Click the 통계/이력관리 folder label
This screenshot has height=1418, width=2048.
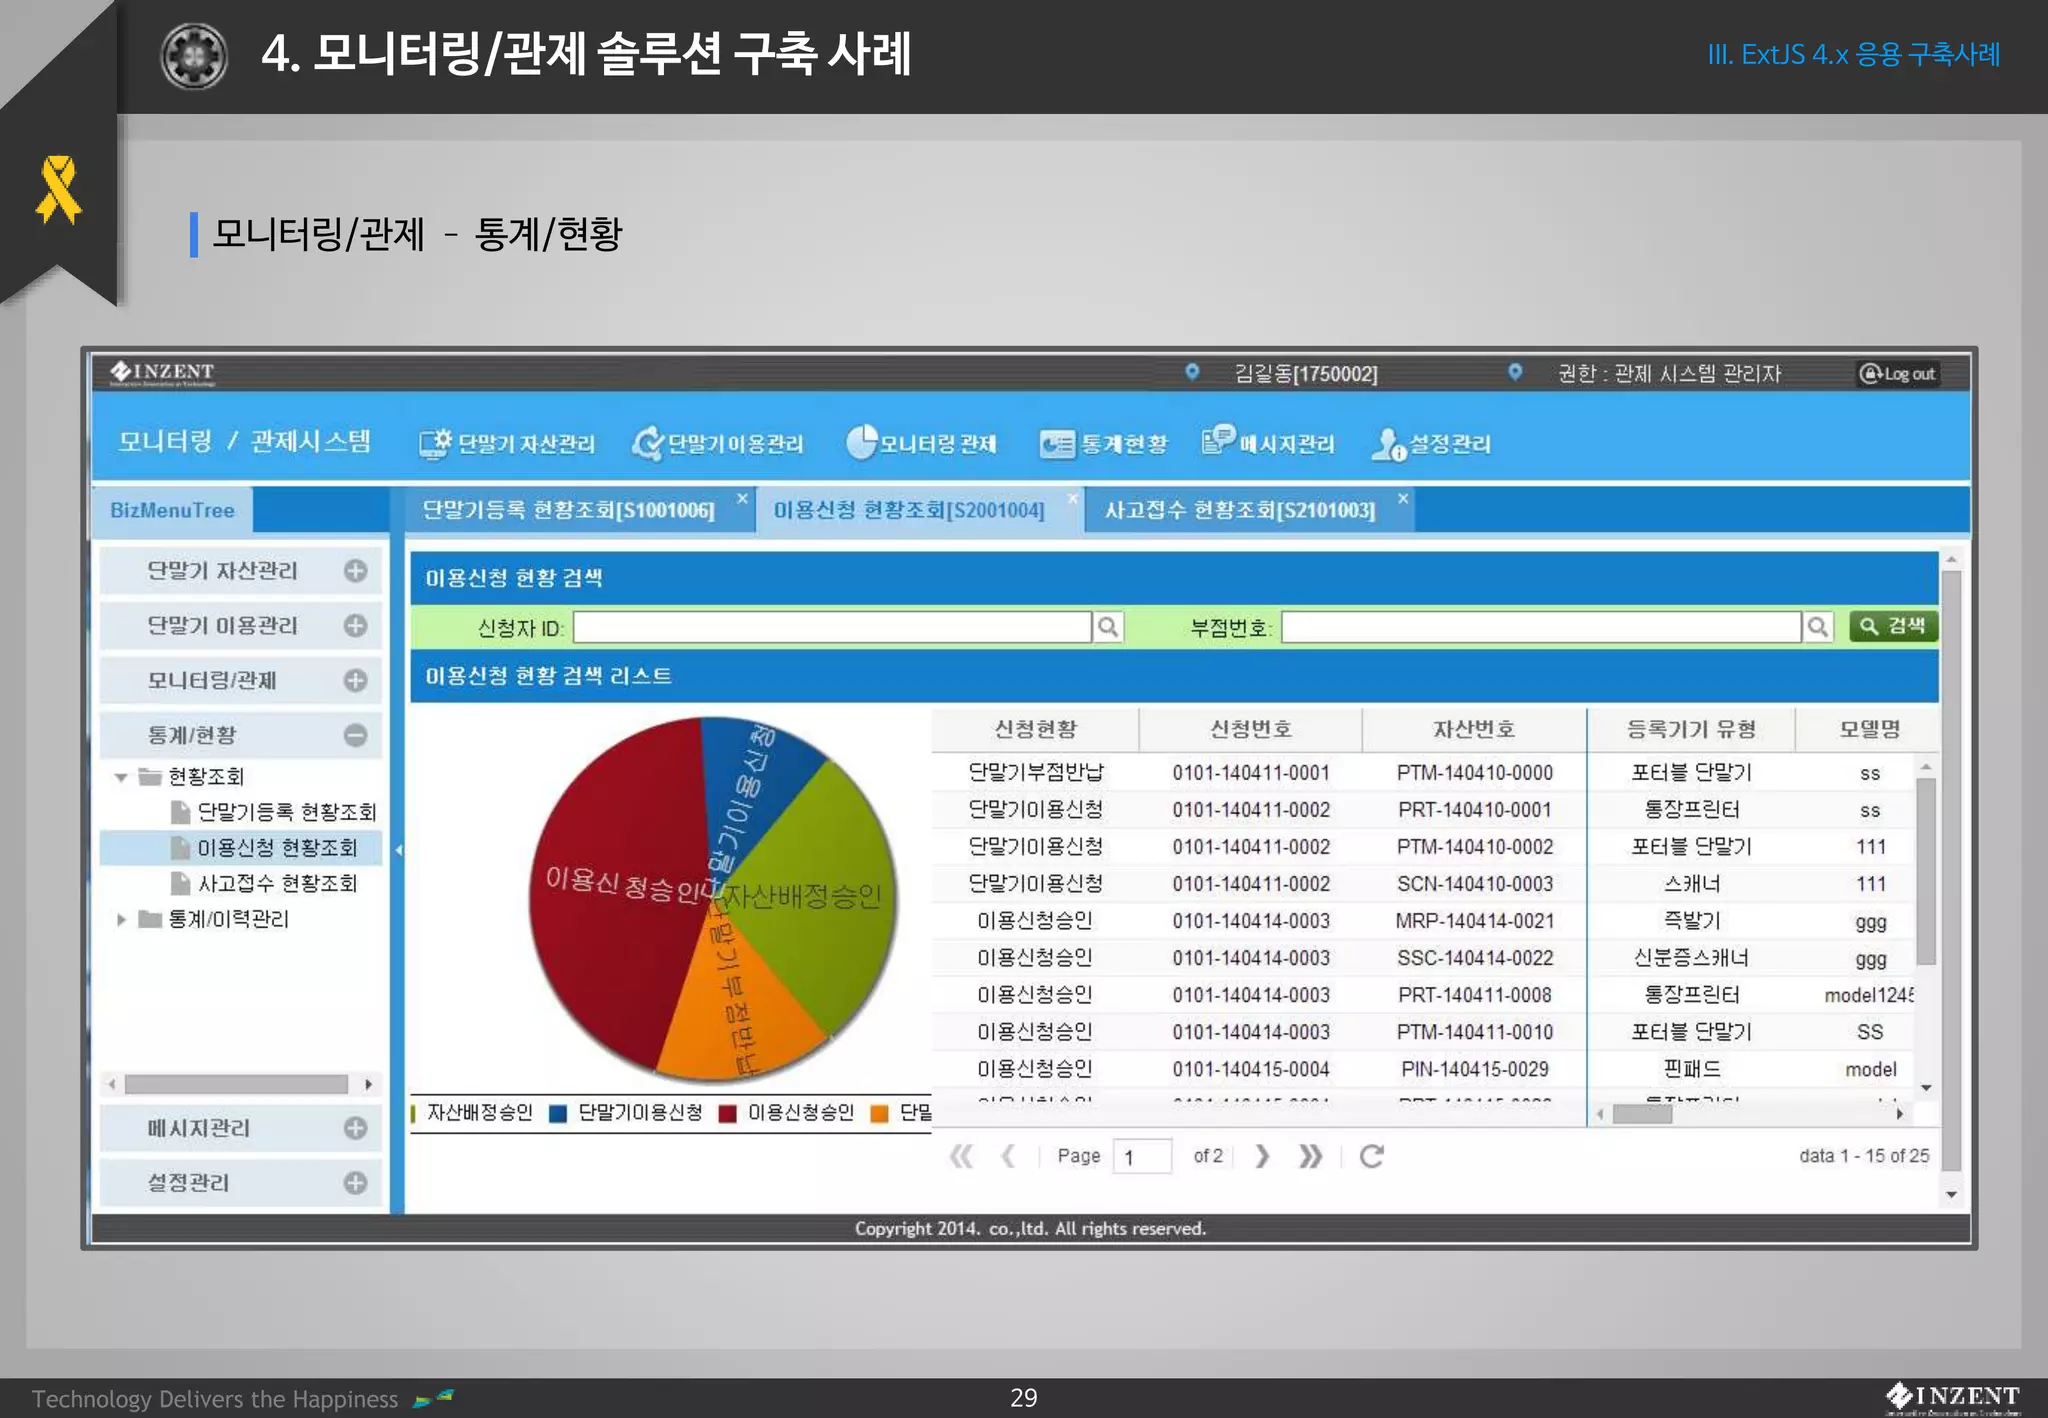tap(228, 919)
